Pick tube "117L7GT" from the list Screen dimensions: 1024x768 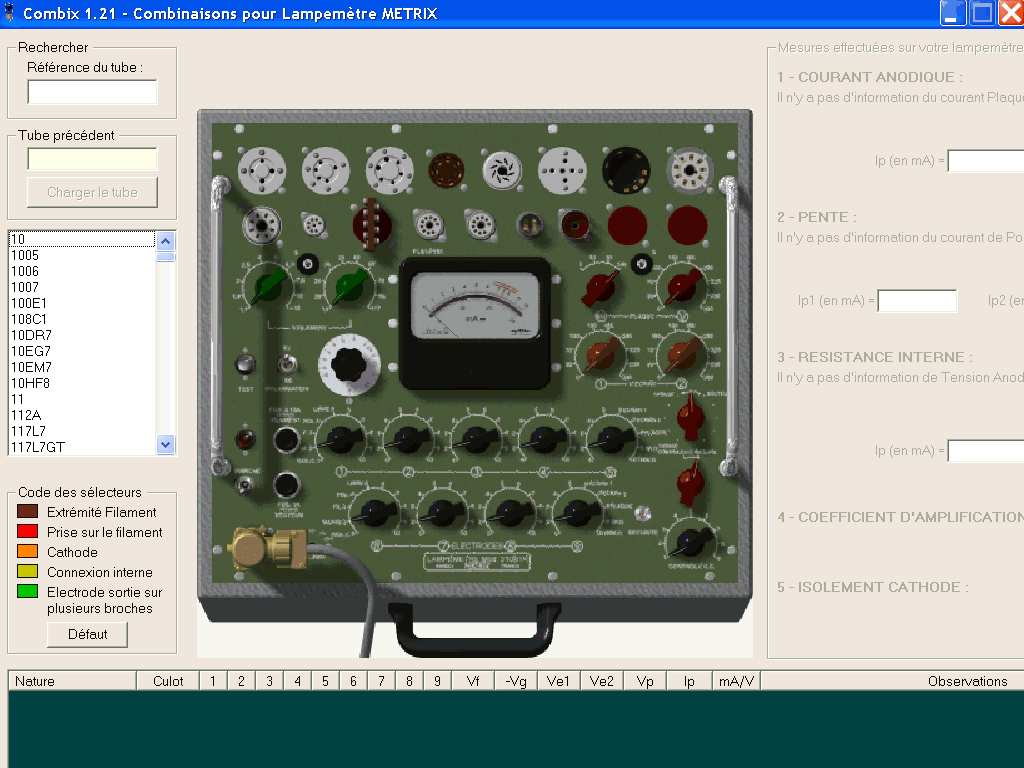pos(82,447)
